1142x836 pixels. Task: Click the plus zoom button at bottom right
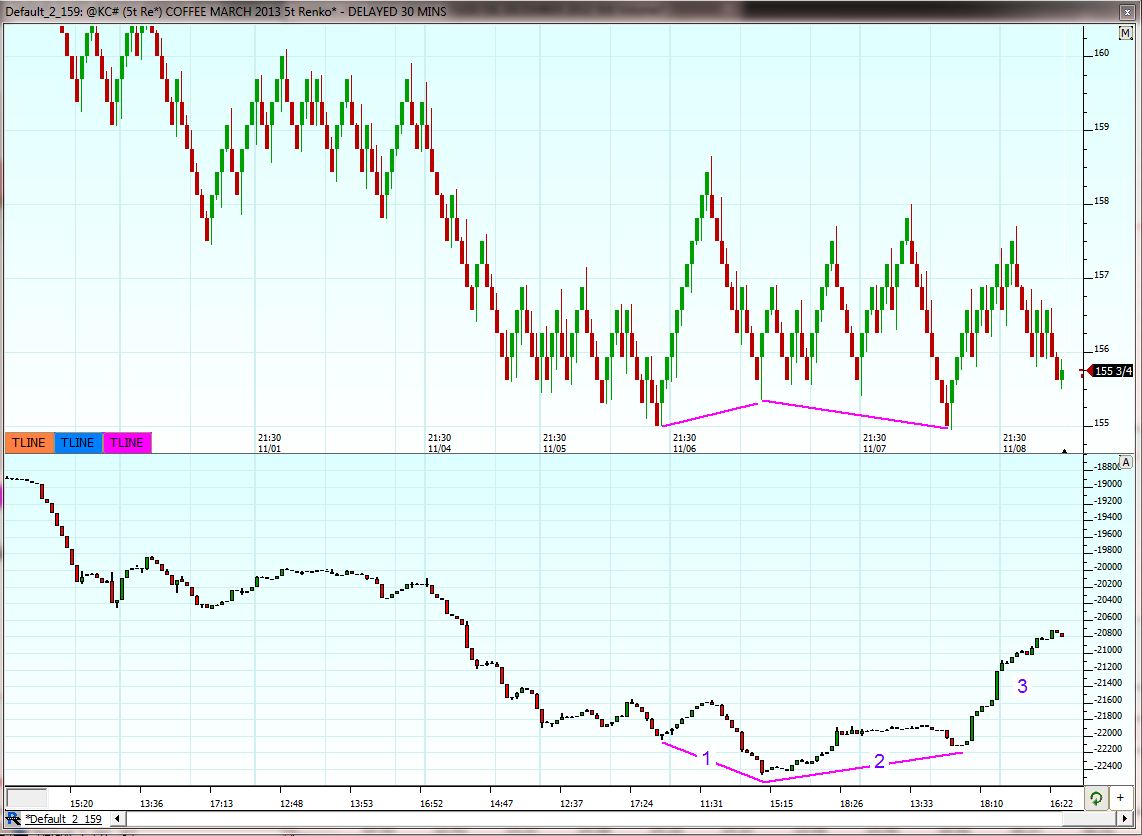pyautogui.click(x=1120, y=798)
